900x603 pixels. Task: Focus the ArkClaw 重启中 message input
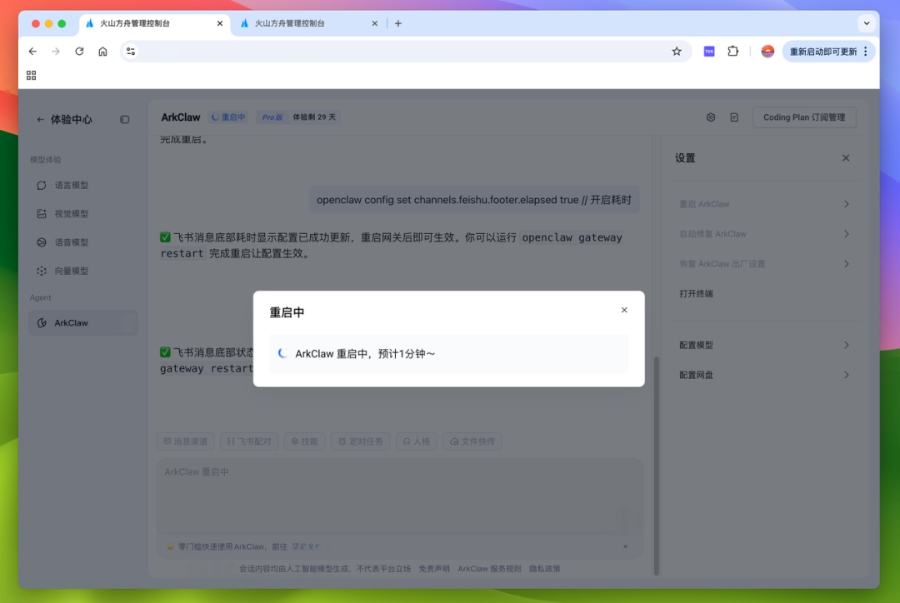coord(399,496)
